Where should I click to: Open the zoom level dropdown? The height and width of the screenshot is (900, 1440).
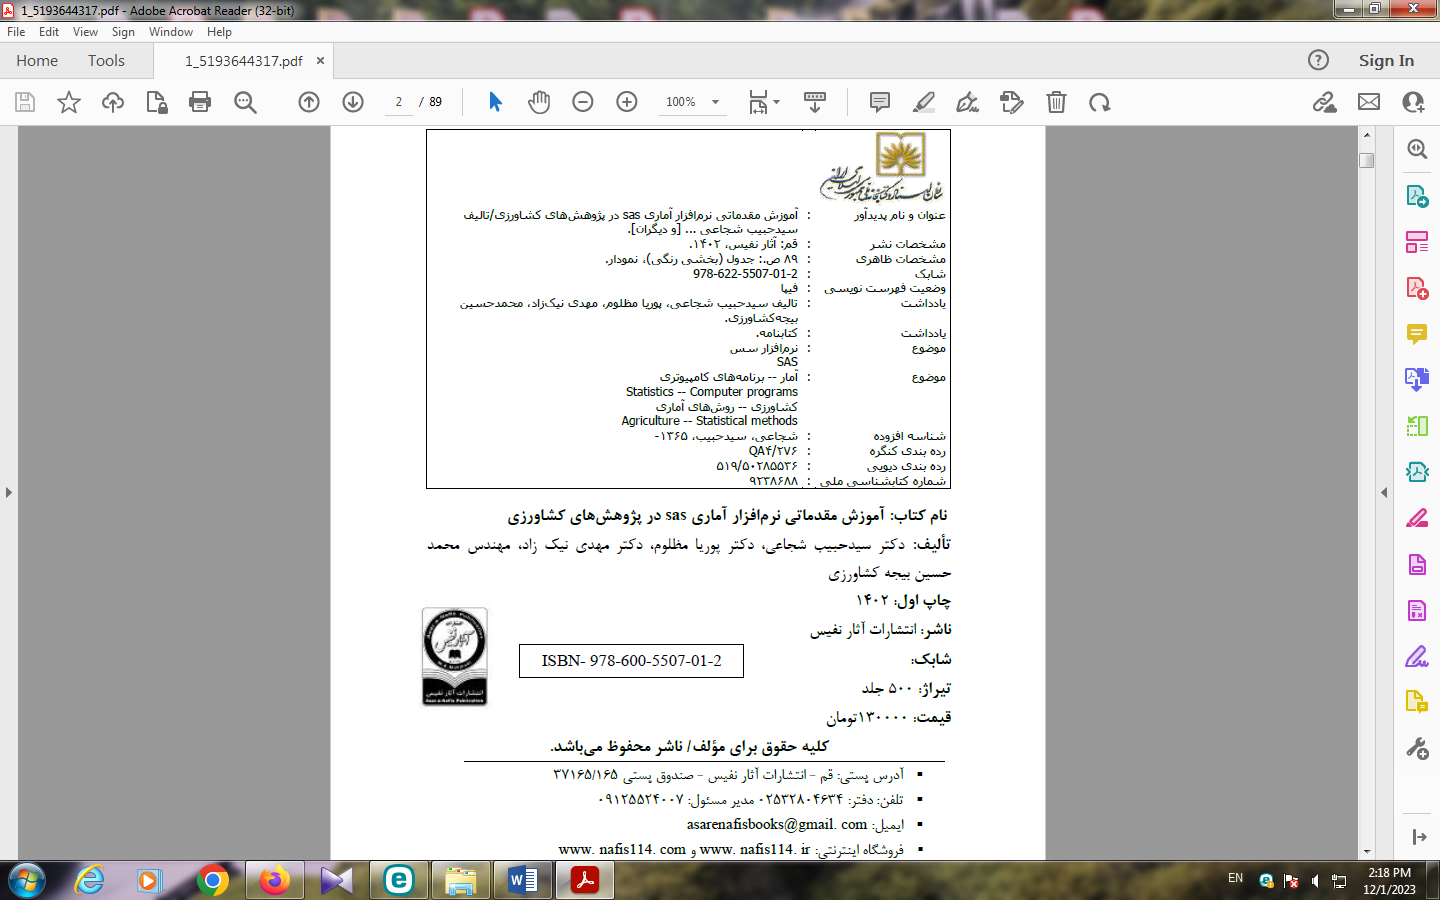[x=715, y=102]
